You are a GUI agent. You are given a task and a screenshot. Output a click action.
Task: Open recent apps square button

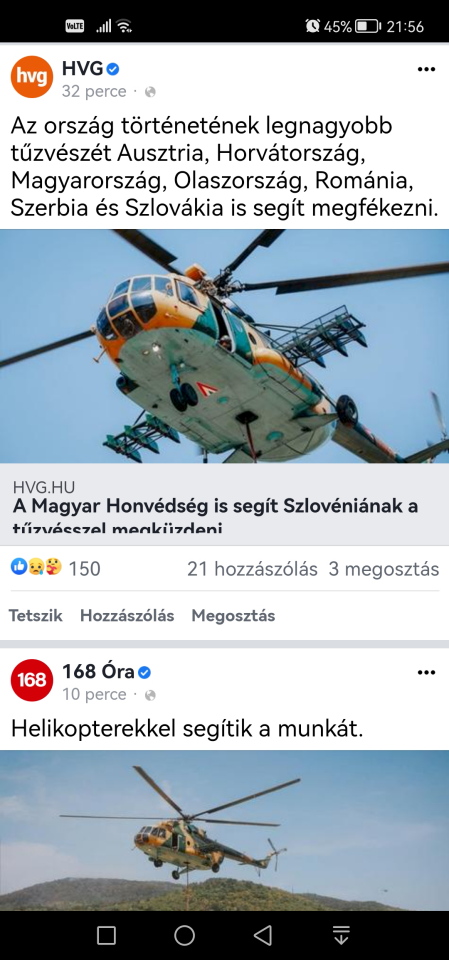(106, 935)
